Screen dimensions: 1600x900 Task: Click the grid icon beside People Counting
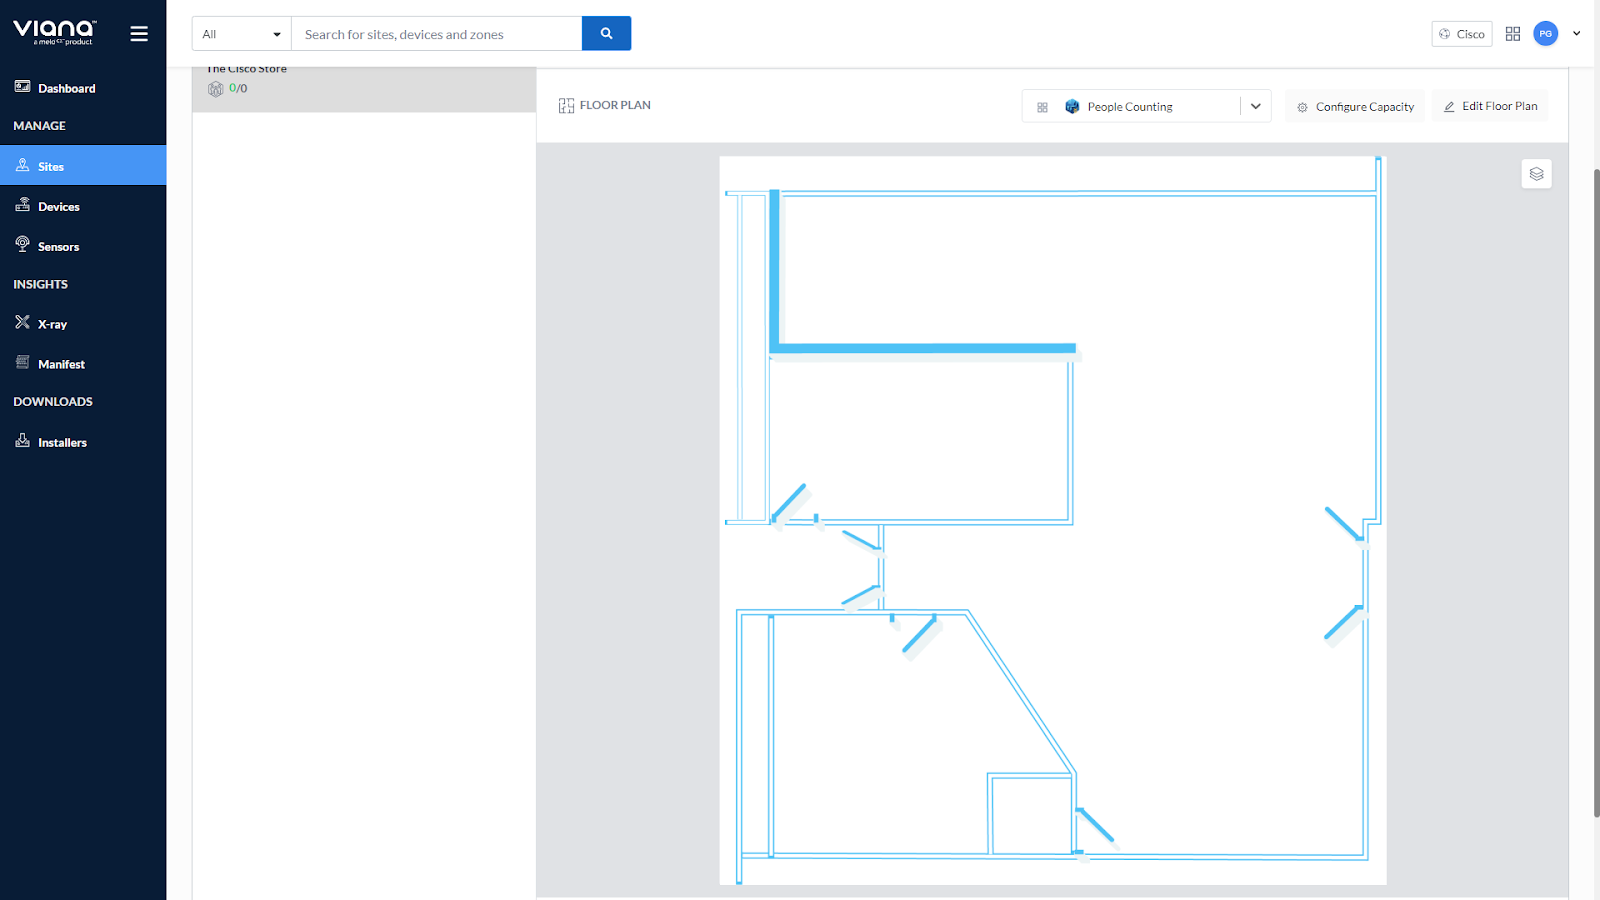point(1042,107)
